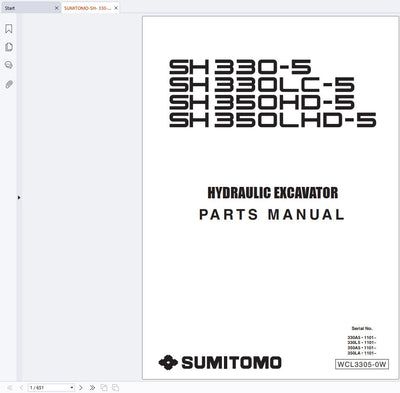Image resolution: width=400 pixels, height=393 pixels.
Task: Close the Start tab
Action: pyautogui.click(x=56, y=8)
